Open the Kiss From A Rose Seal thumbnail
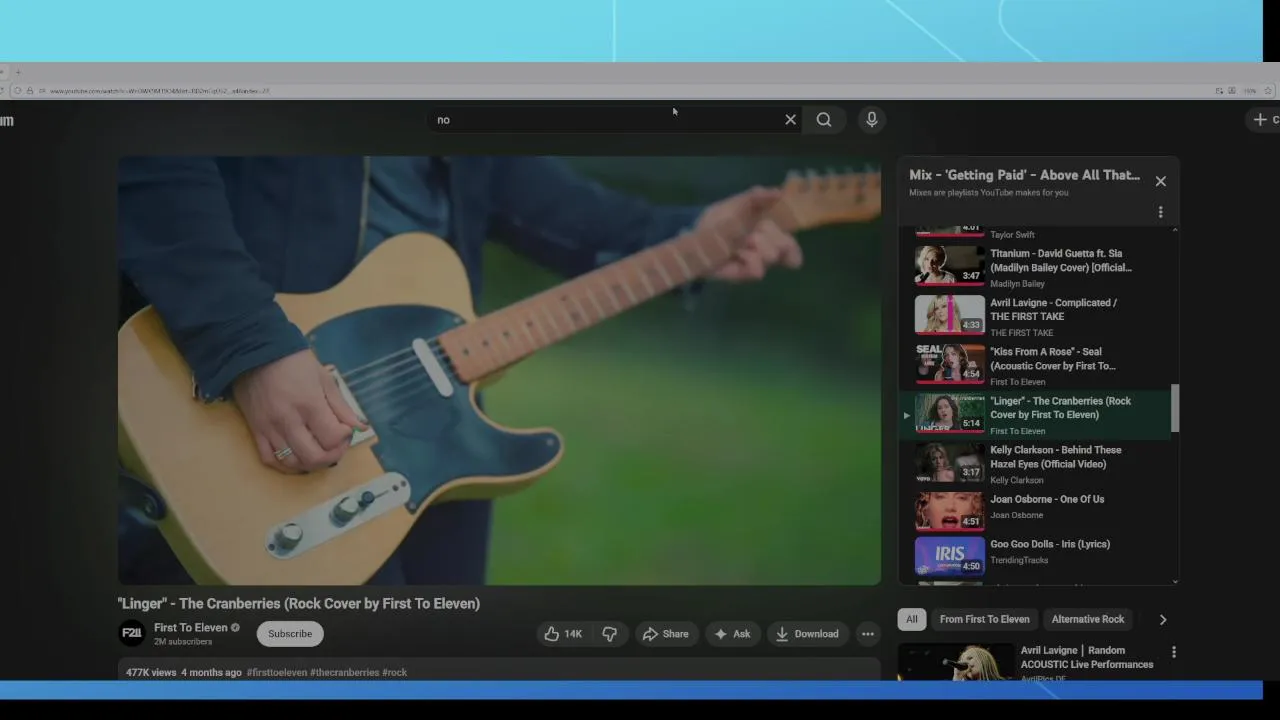The height and width of the screenshot is (720, 1280). (x=950, y=363)
